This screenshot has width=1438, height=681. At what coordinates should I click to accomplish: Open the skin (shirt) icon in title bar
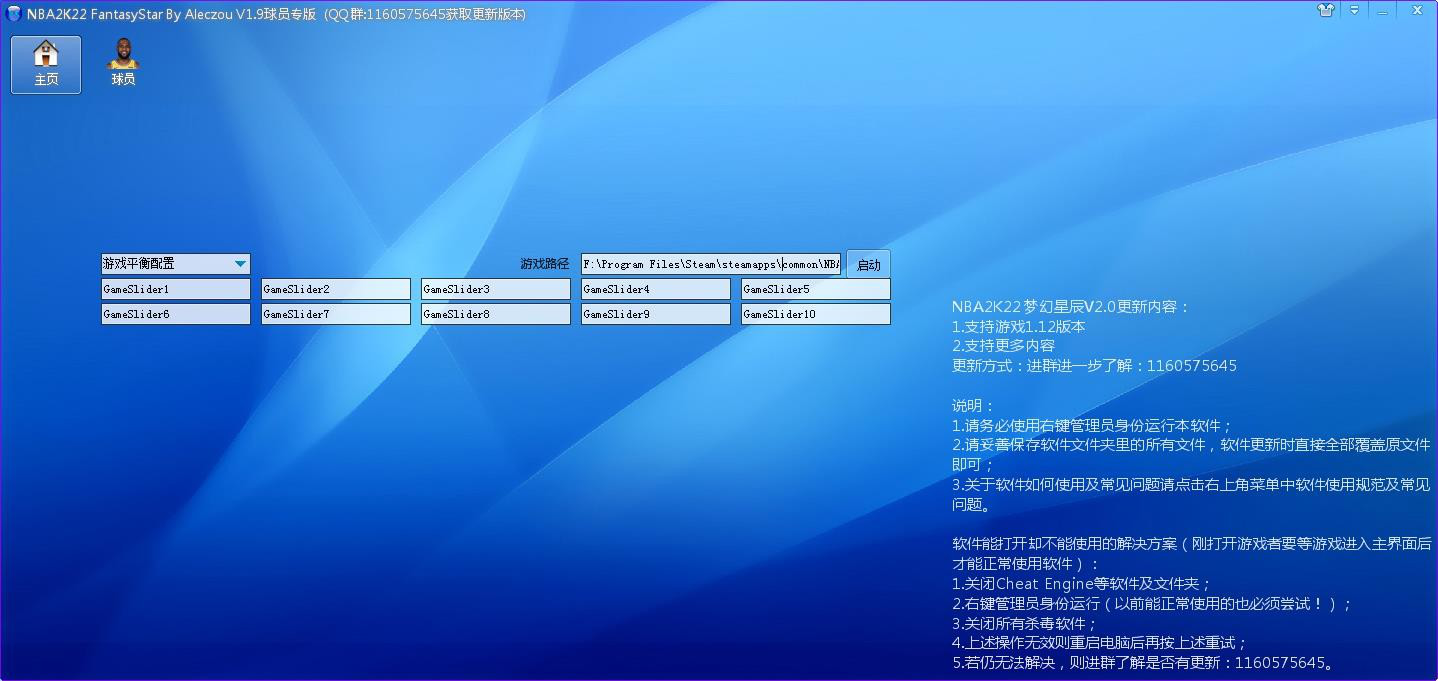click(1326, 11)
